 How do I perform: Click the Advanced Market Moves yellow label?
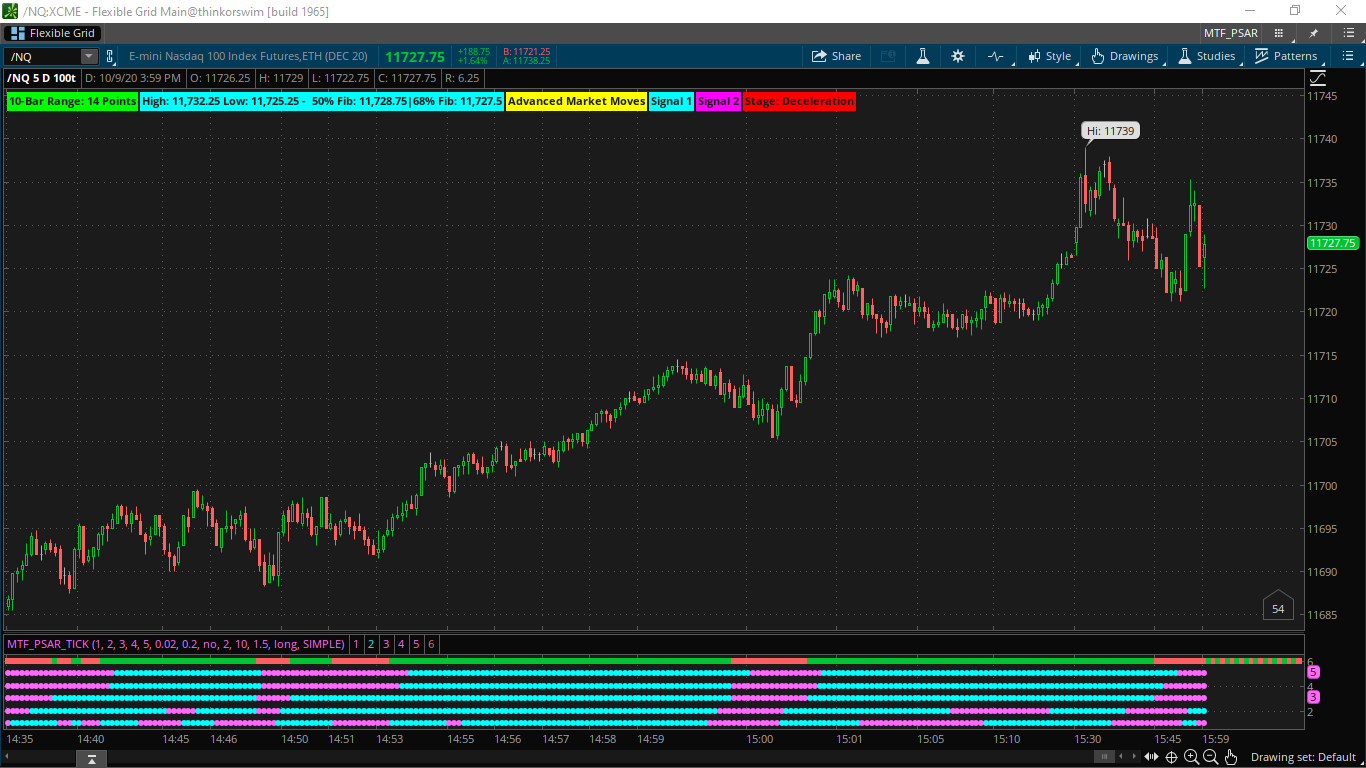pos(576,101)
